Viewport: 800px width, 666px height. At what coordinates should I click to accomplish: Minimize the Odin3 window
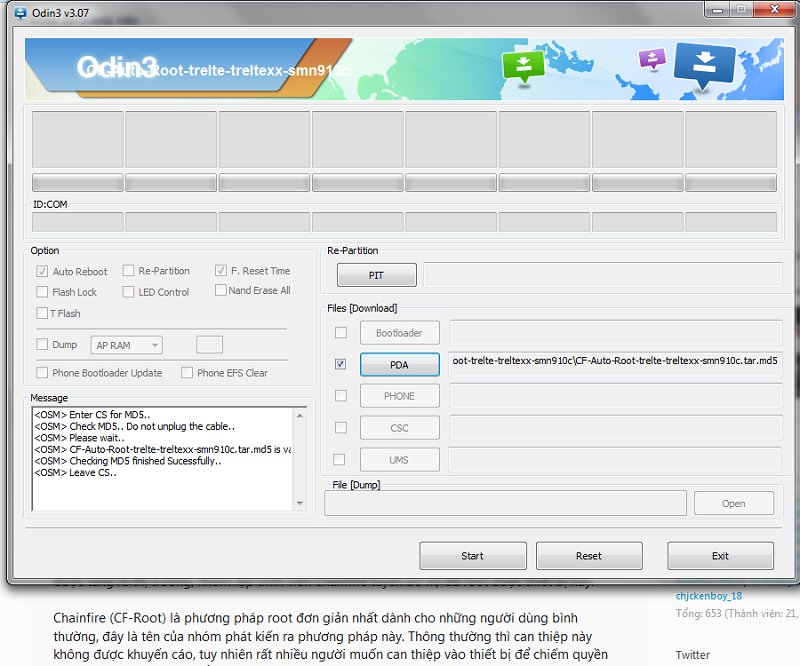[717, 10]
